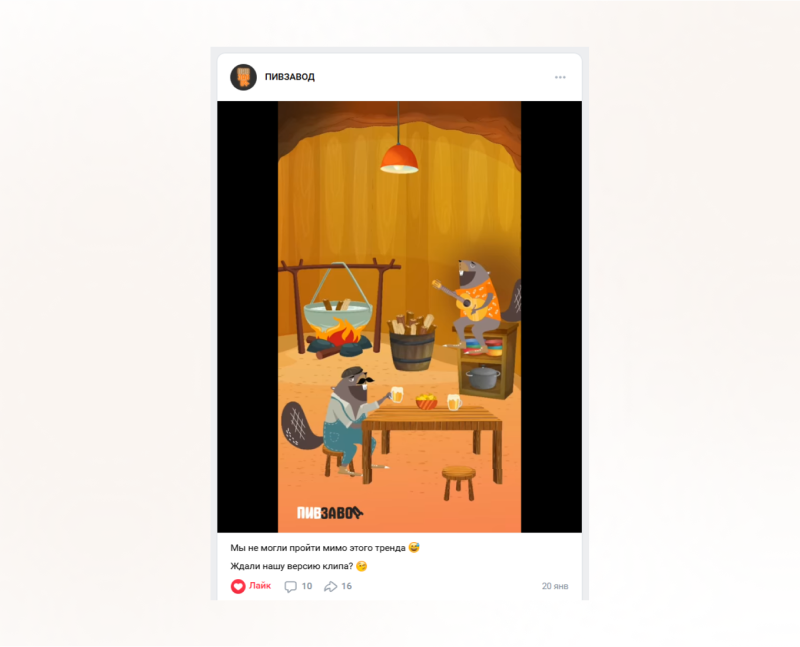Click the share count 16
The width and height of the screenshot is (800, 647).
(x=346, y=586)
